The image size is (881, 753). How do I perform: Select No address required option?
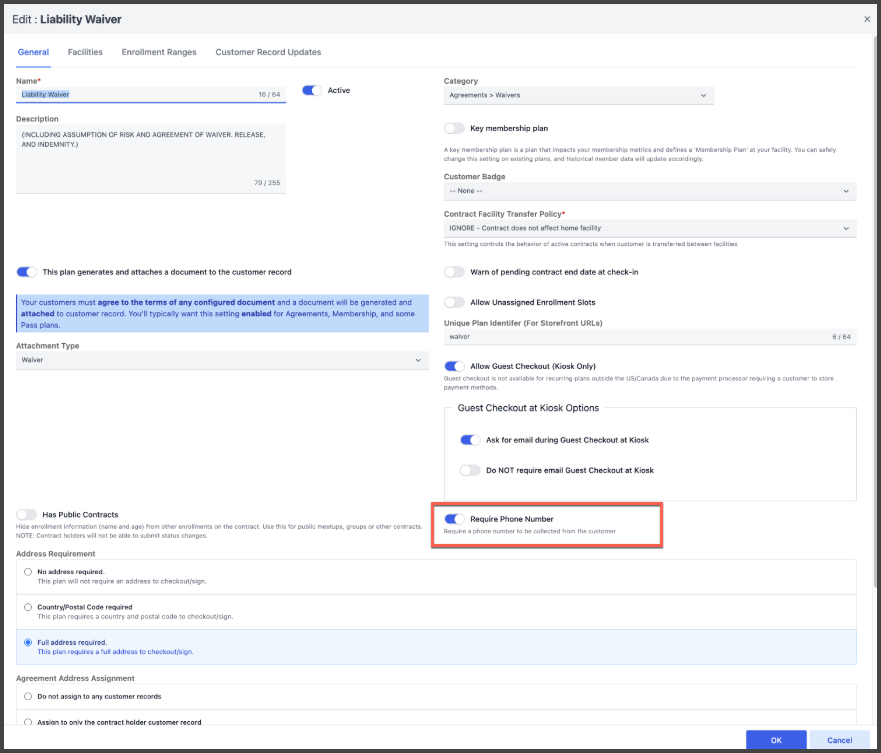coord(29,572)
